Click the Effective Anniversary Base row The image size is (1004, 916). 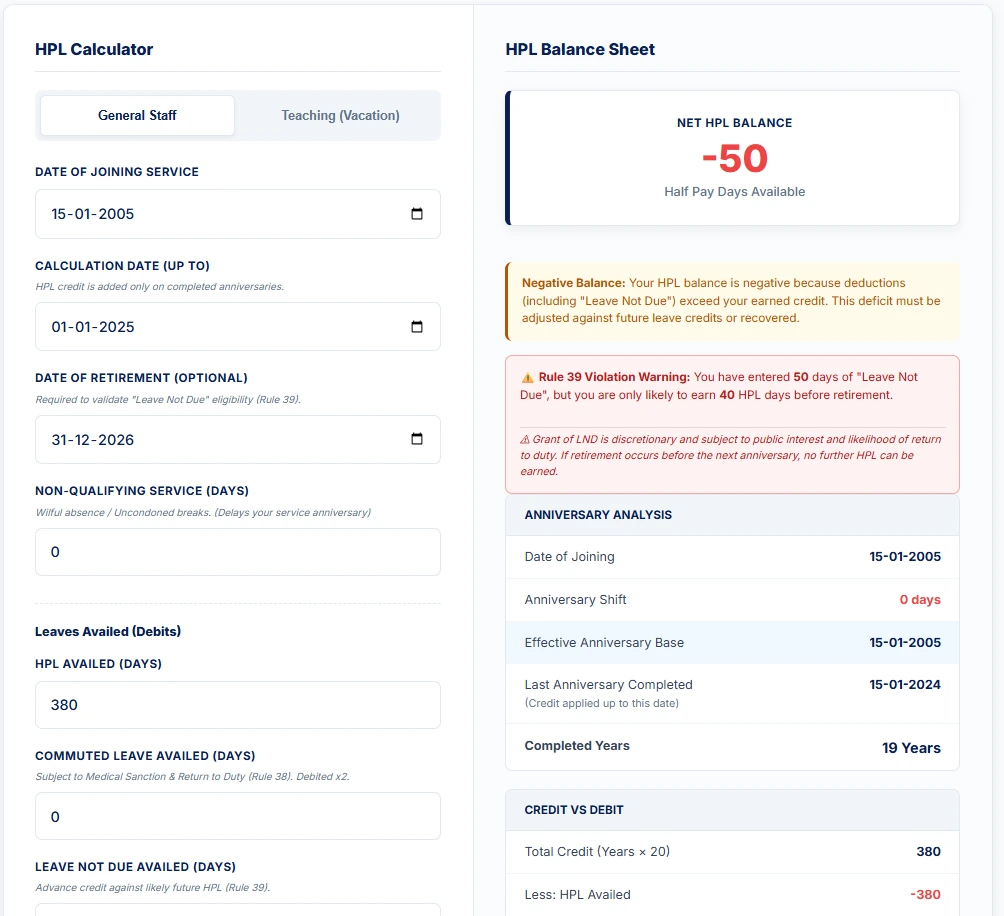pyautogui.click(x=734, y=642)
